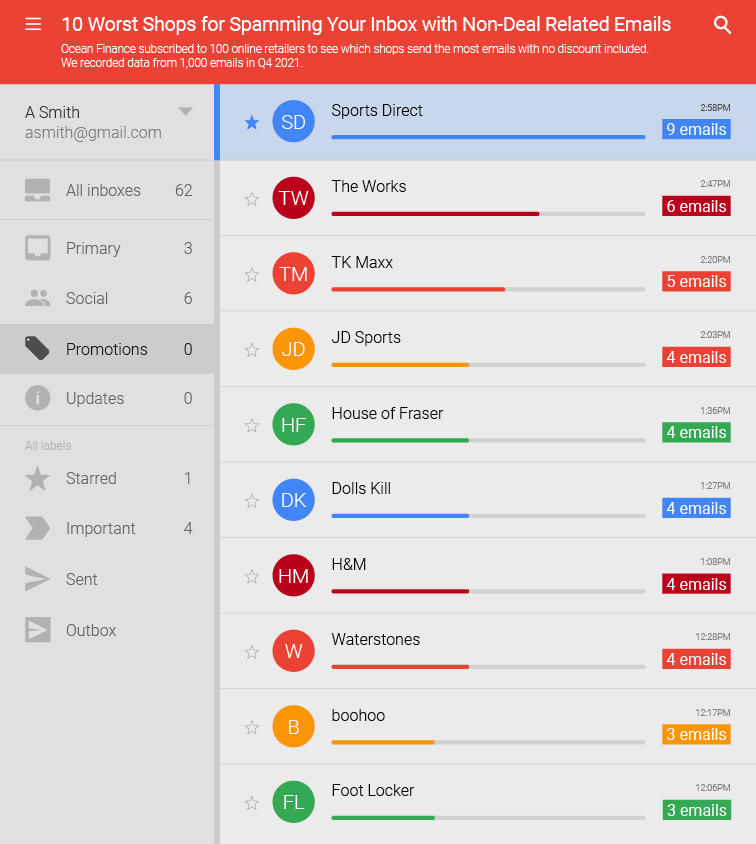Click the All inboxes count 62
Image resolution: width=756 pixels, height=844 pixels.
(183, 190)
